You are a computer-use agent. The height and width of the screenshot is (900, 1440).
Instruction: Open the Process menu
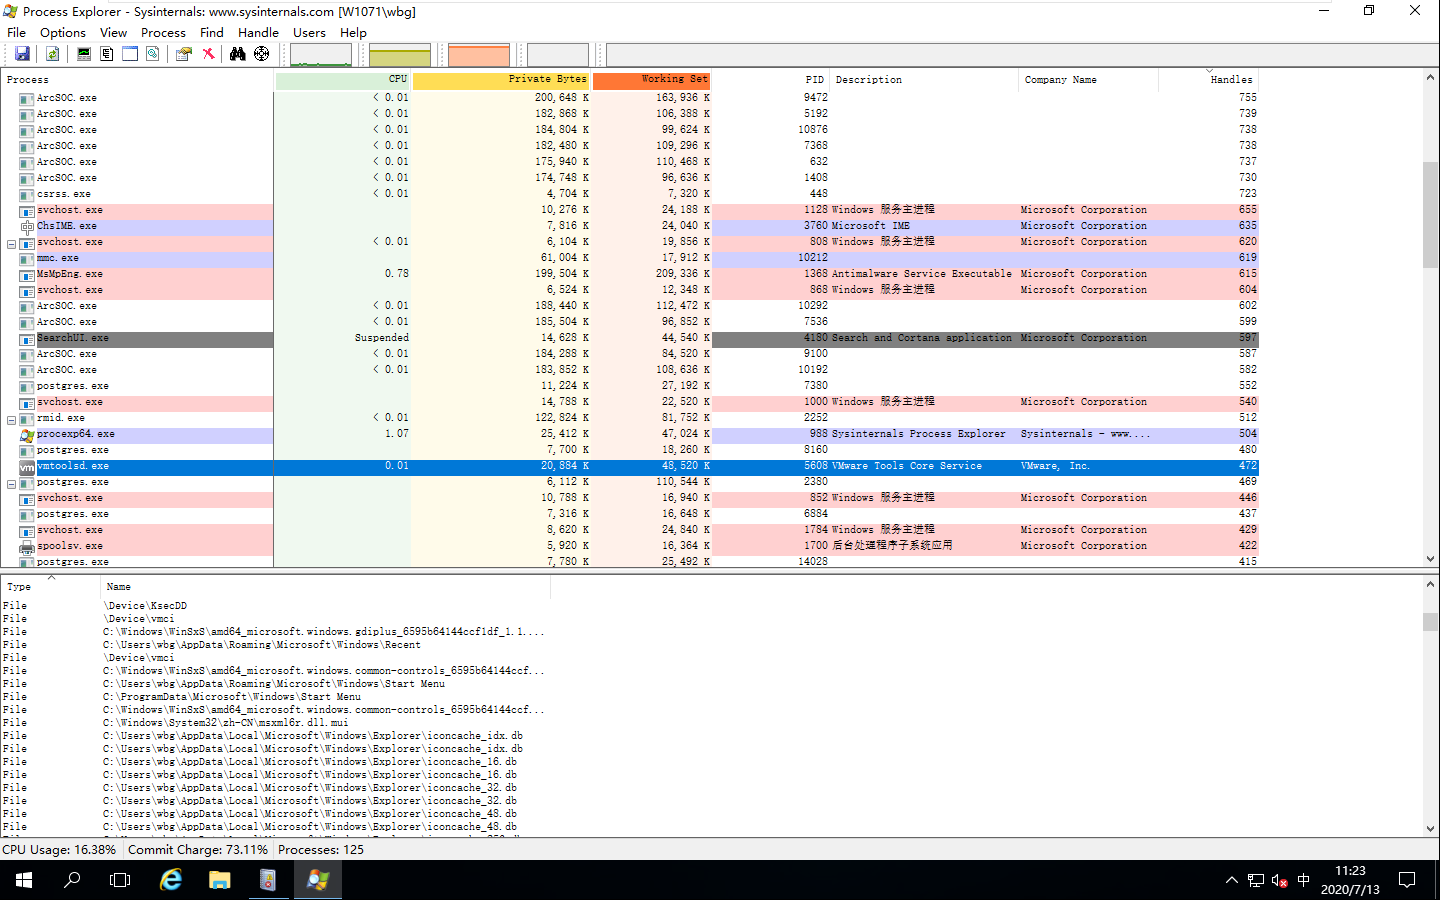(x=163, y=32)
